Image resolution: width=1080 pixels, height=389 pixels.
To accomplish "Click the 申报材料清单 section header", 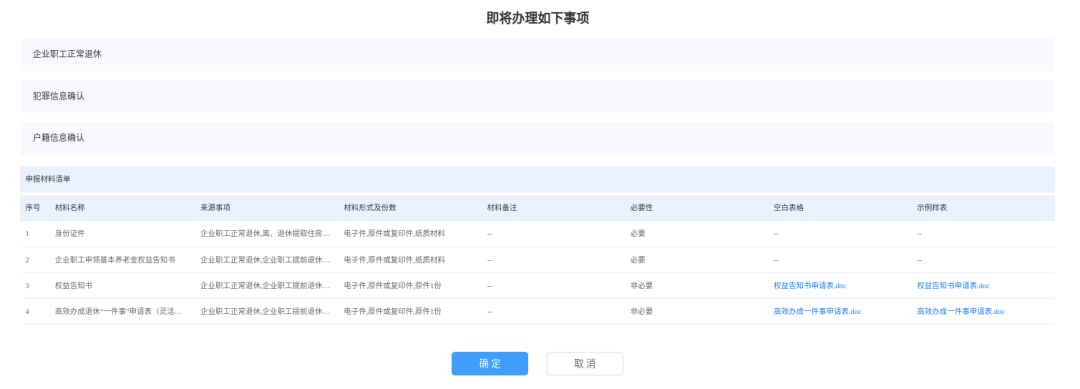I will [537, 179].
